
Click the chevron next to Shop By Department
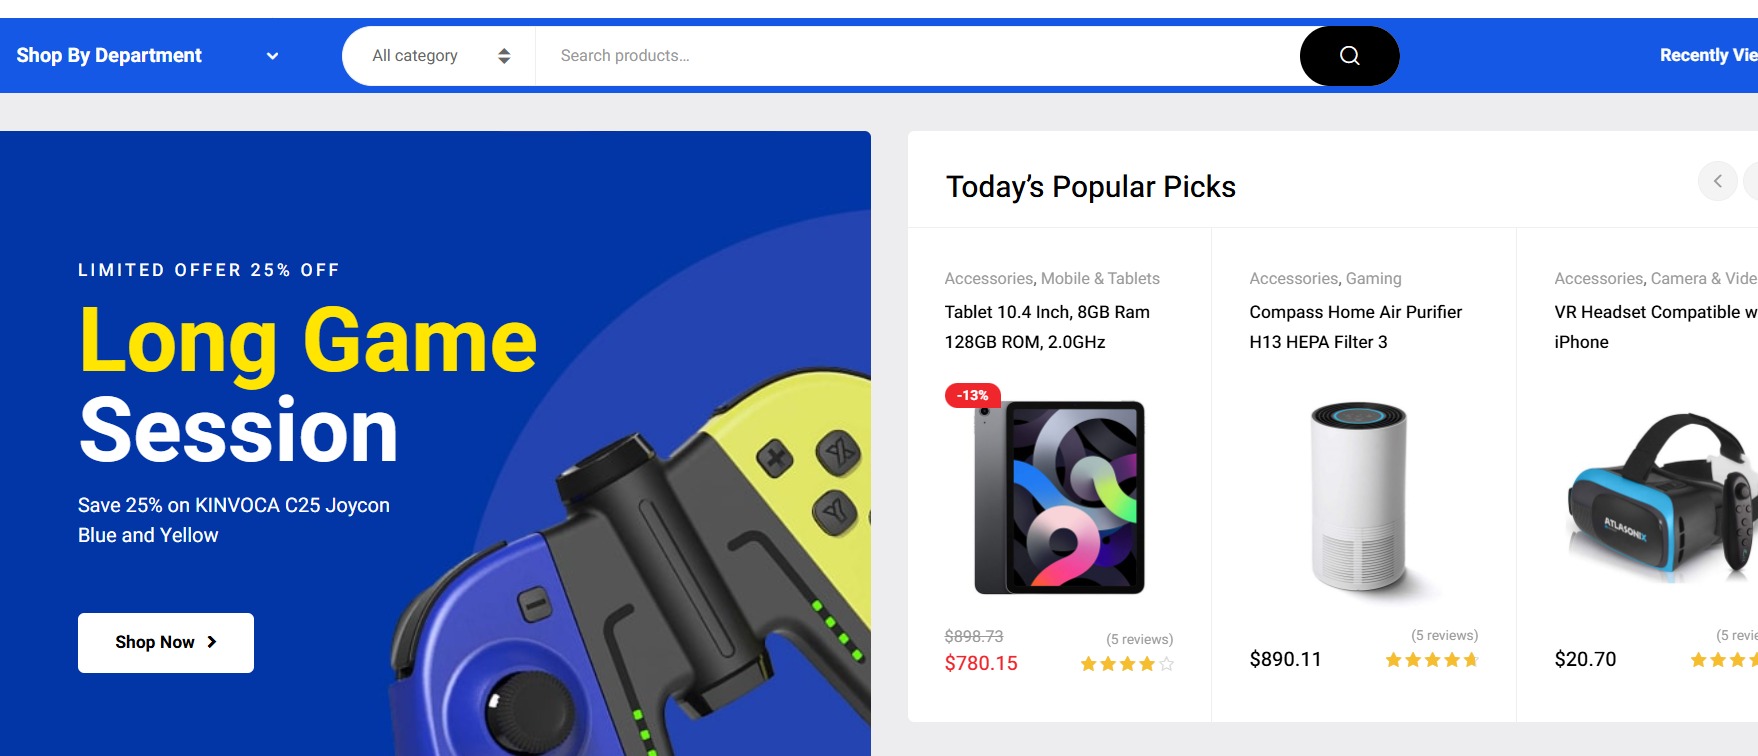point(271,56)
